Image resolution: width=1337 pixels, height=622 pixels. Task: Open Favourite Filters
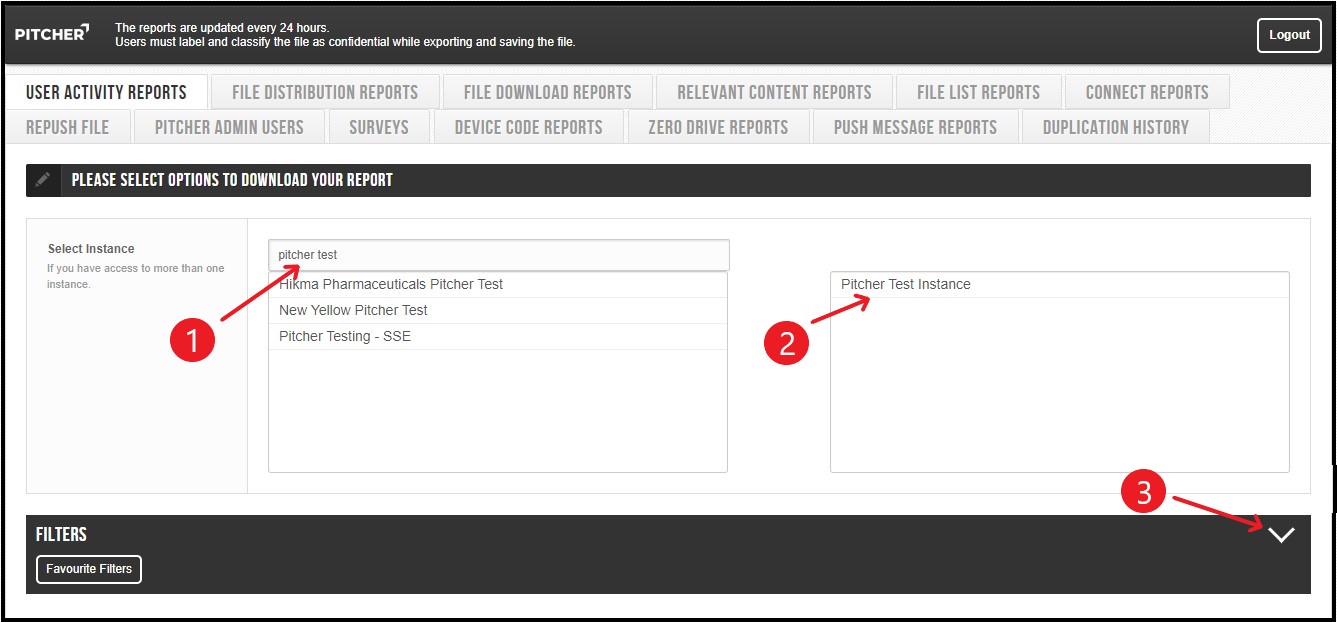tap(88, 569)
